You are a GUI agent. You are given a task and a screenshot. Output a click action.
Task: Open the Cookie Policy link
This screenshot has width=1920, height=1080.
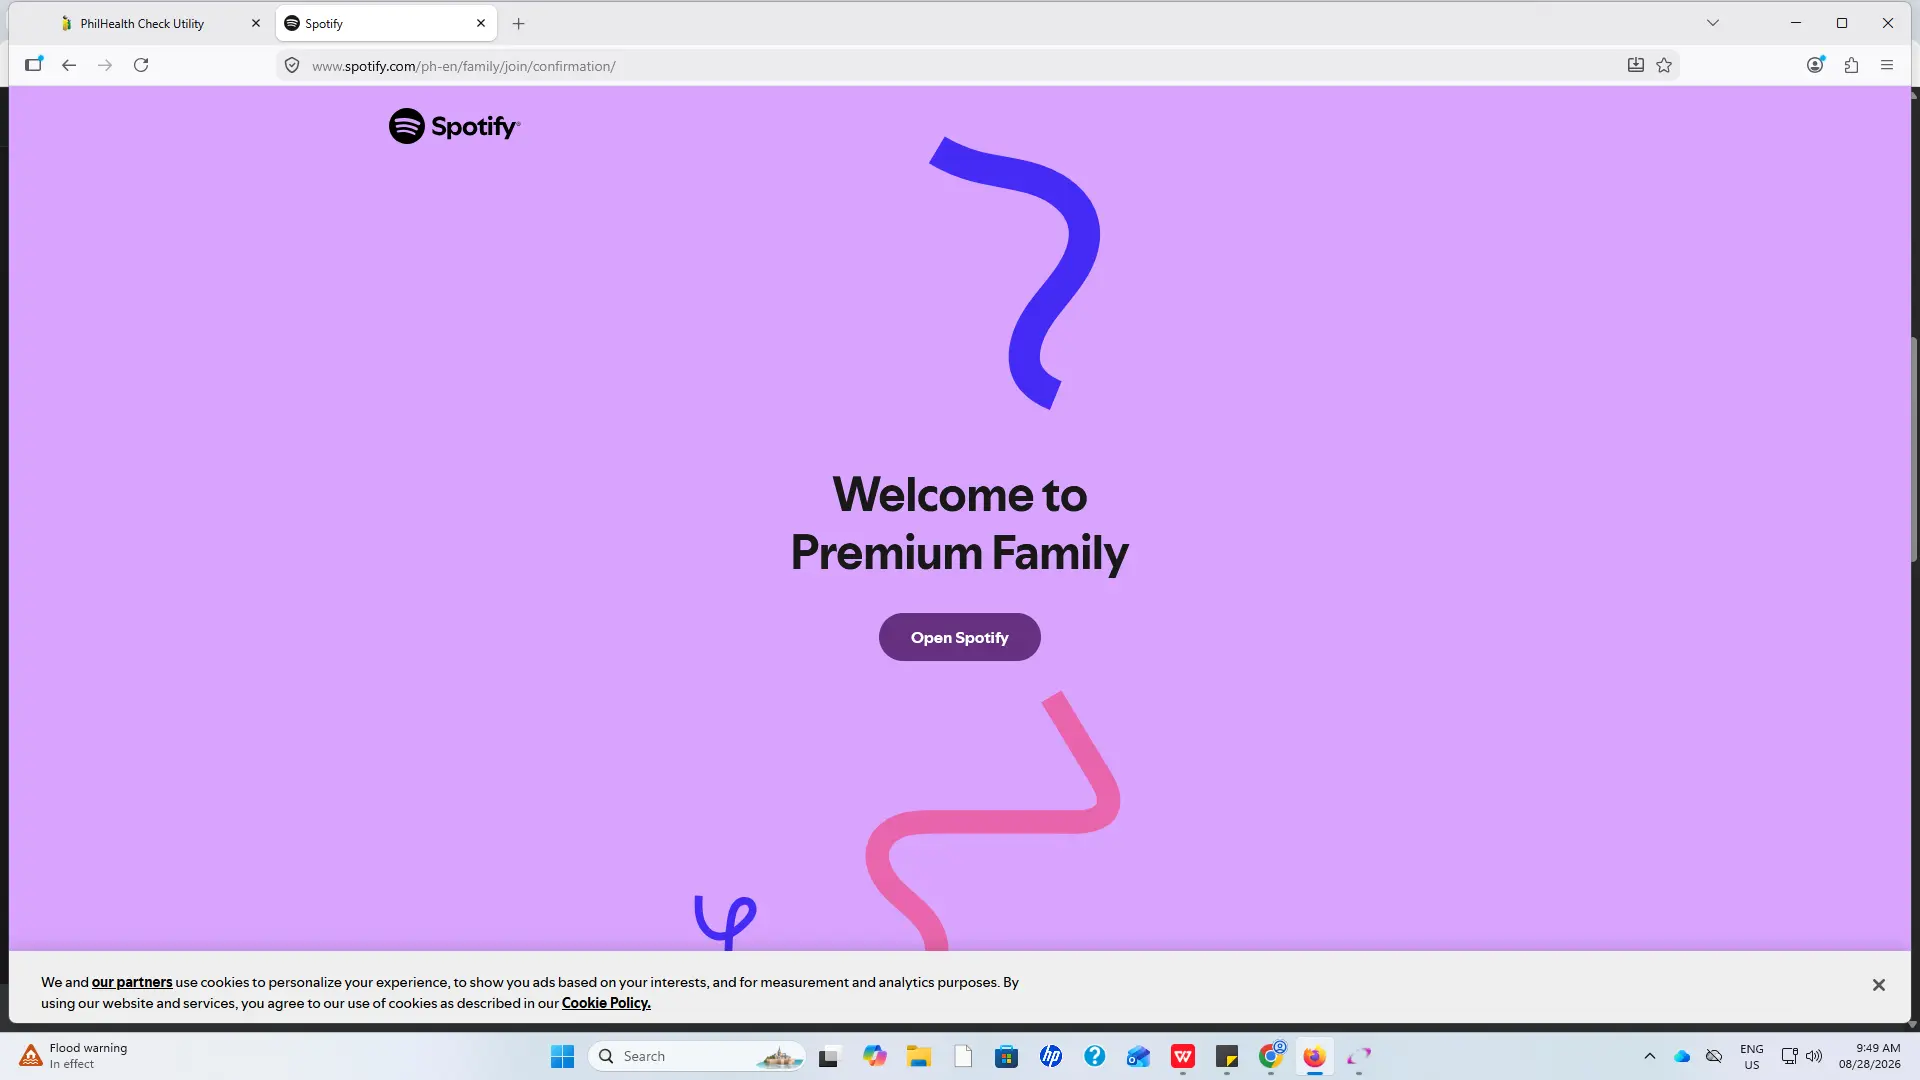coord(606,1003)
